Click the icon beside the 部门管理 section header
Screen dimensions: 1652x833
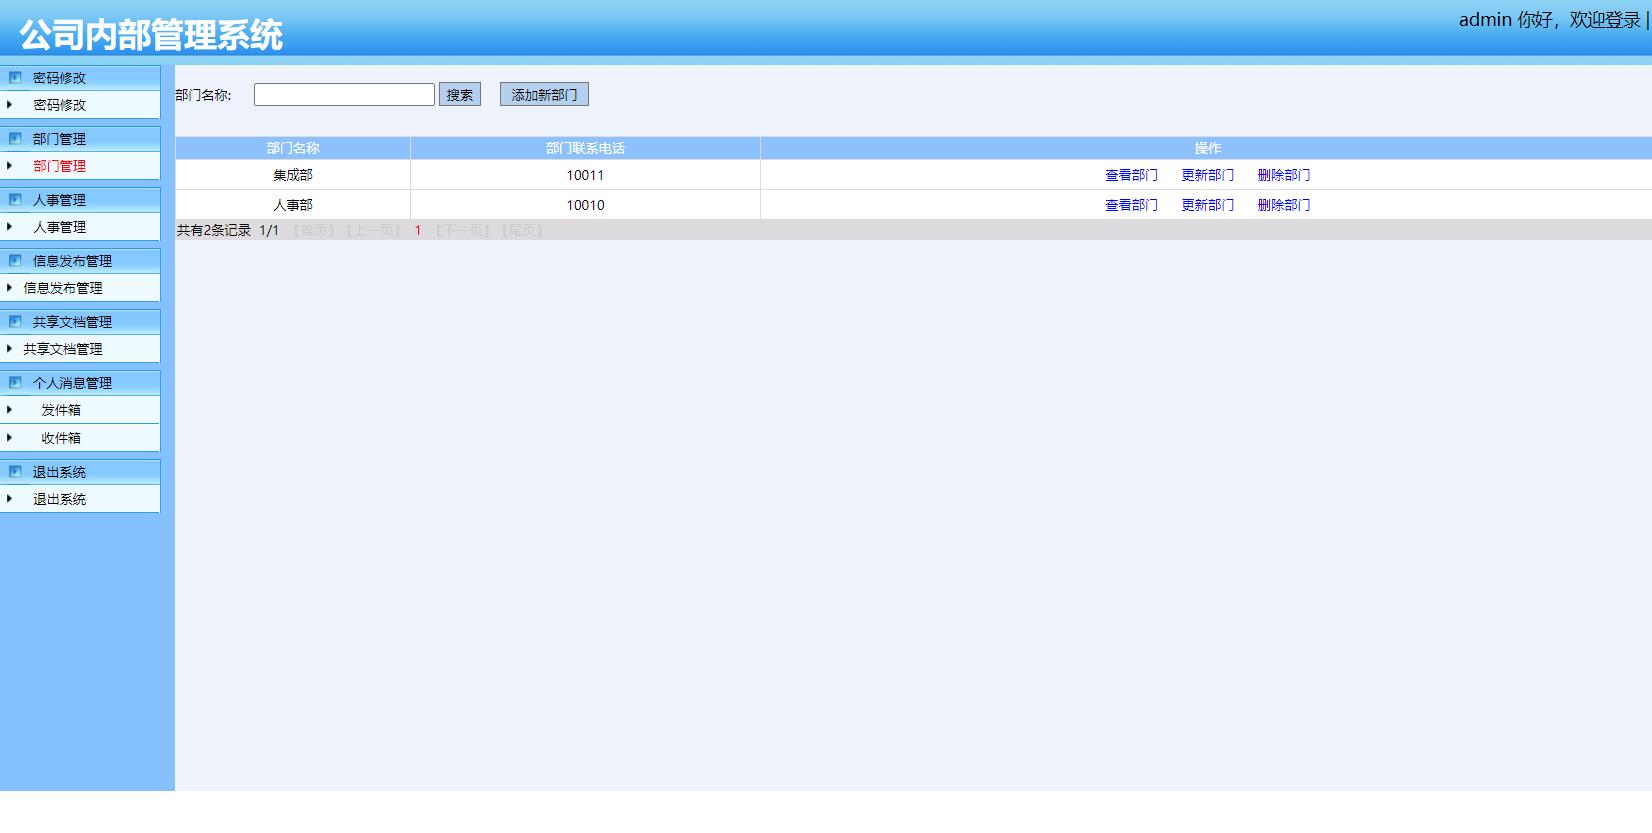pos(15,138)
